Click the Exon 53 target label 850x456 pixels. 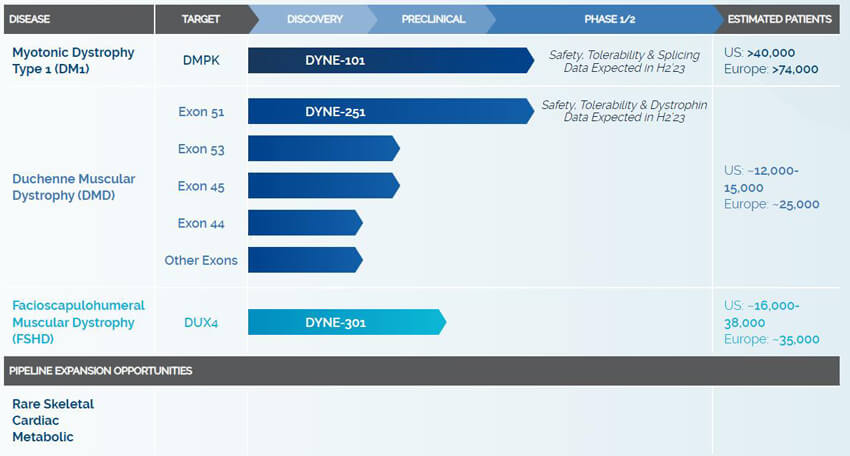point(201,149)
